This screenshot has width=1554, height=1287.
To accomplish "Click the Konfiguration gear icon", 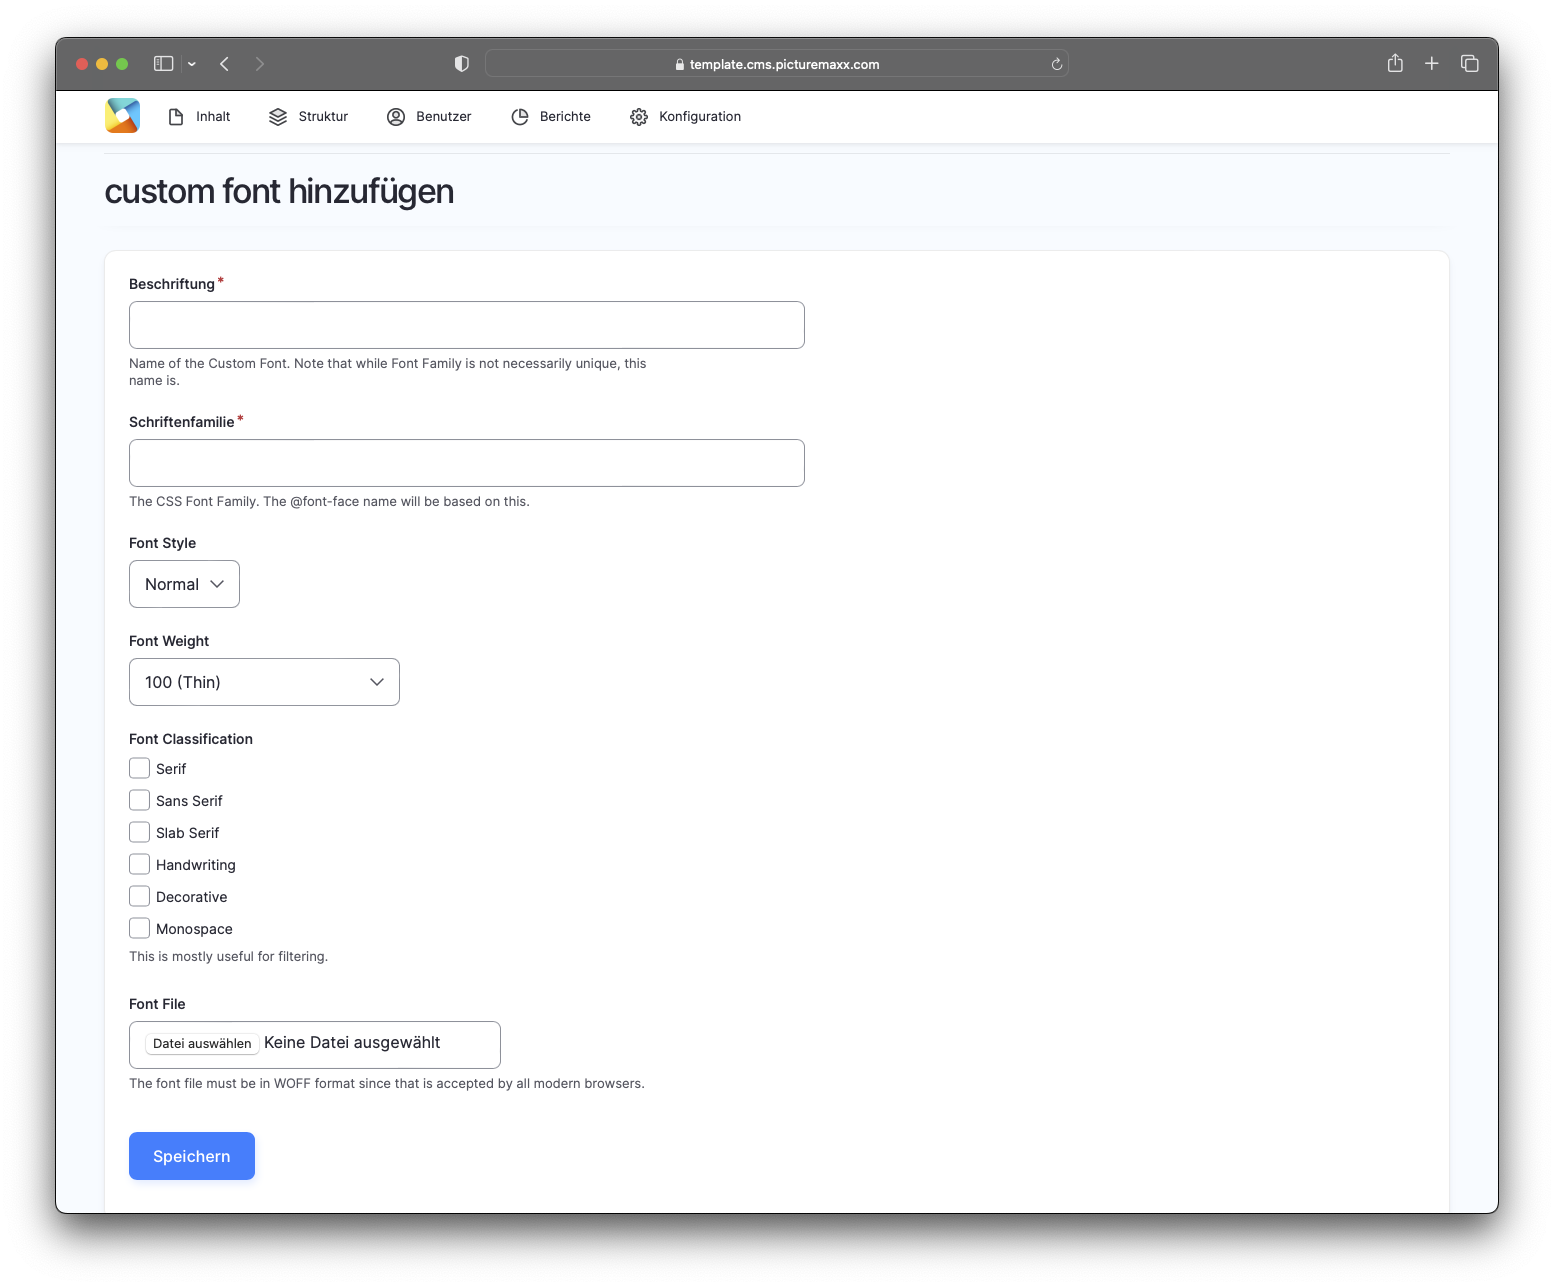I will pos(639,117).
